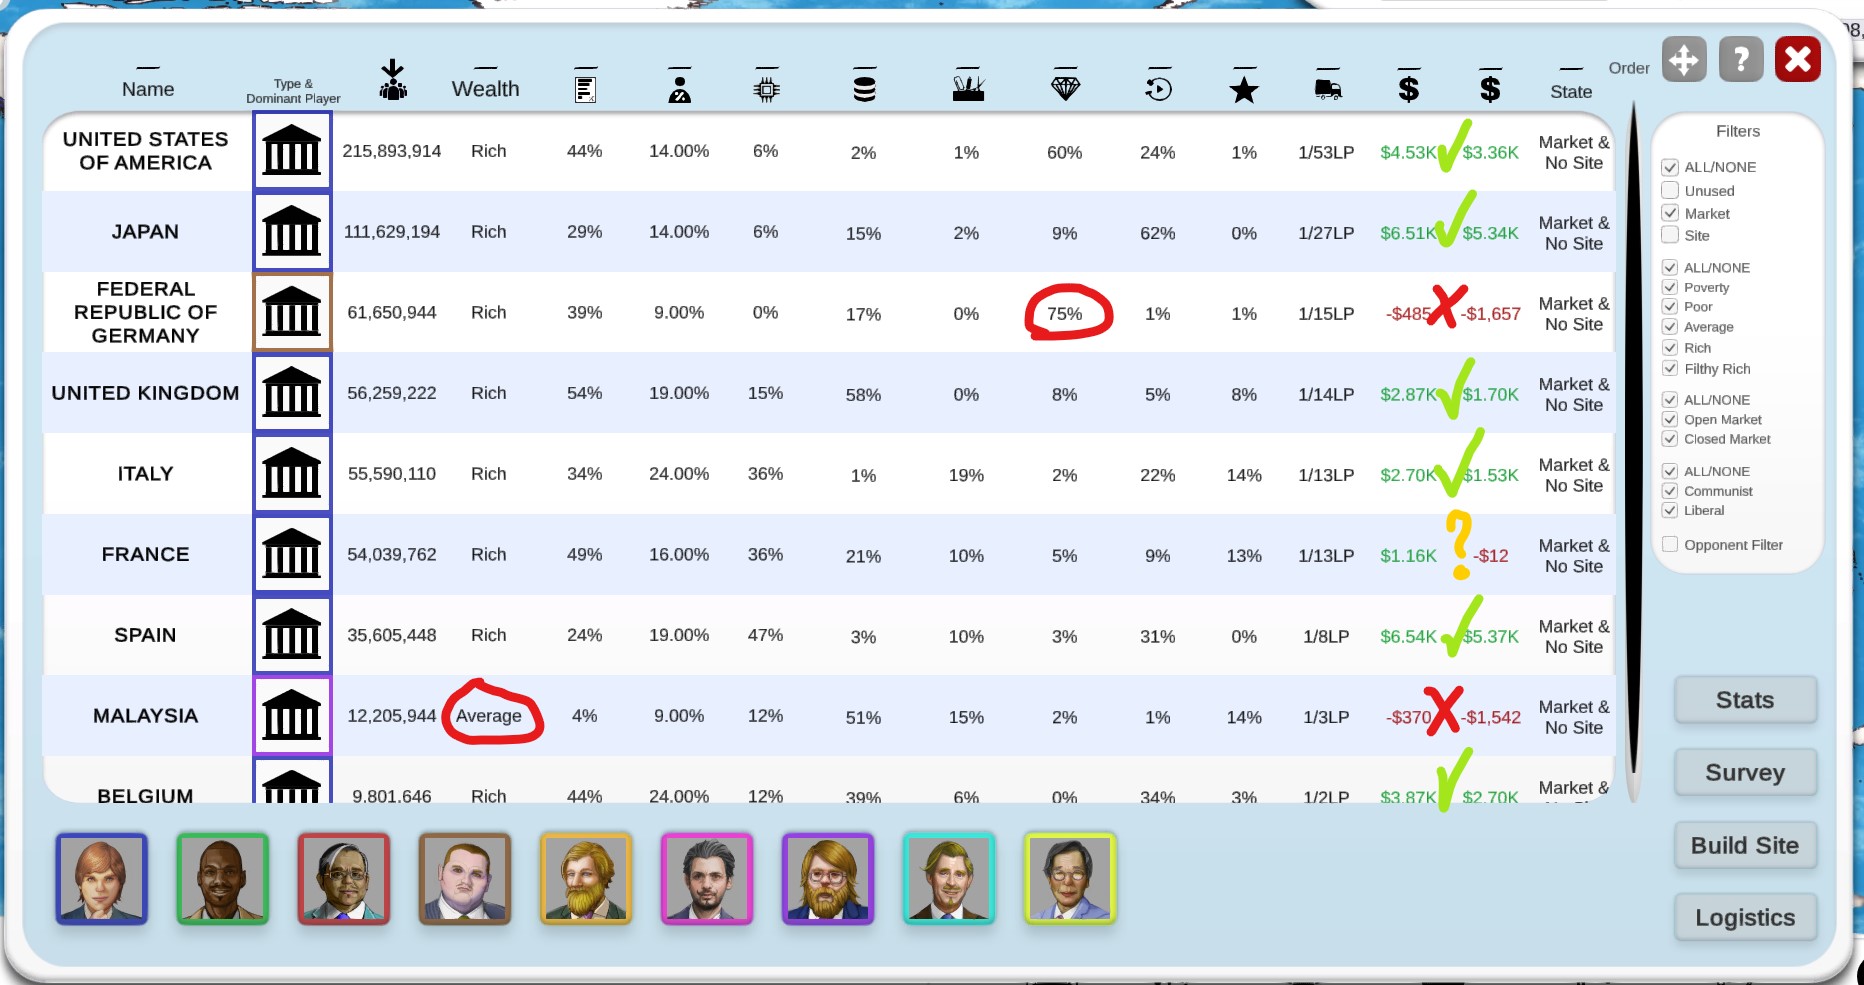Toggle the ALL/NONE checkbox above Open Market
This screenshot has width=1864, height=985.
pos(1670,399)
